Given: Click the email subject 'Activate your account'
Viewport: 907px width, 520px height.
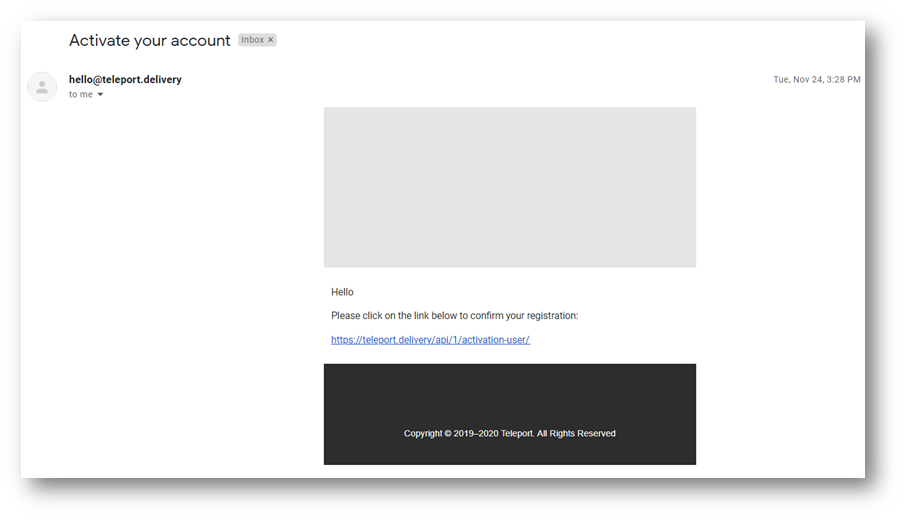Looking at the screenshot, I should pos(150,40).
